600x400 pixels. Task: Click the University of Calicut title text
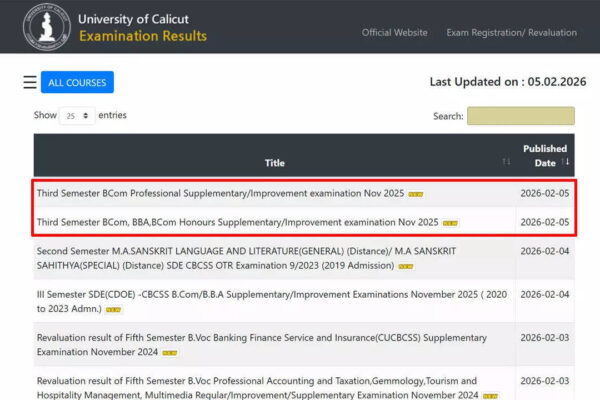point(133,19)
